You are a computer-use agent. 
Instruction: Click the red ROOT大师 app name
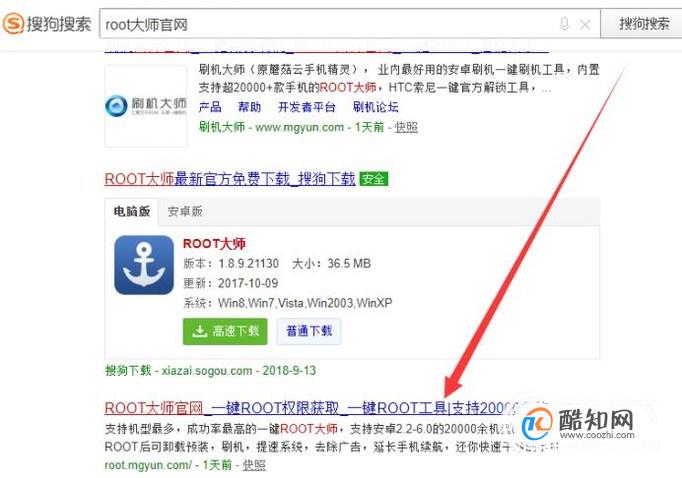pos(214,244)
